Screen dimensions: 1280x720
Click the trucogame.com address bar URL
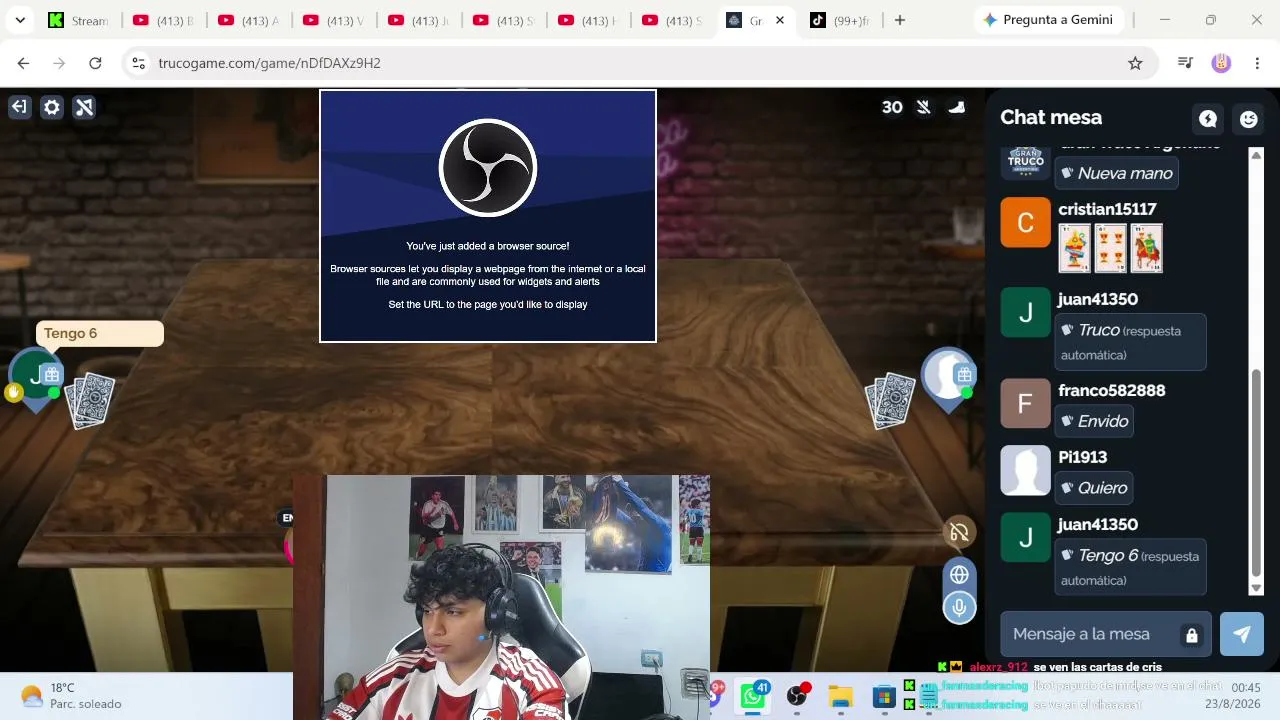click(x=270, y=63)
